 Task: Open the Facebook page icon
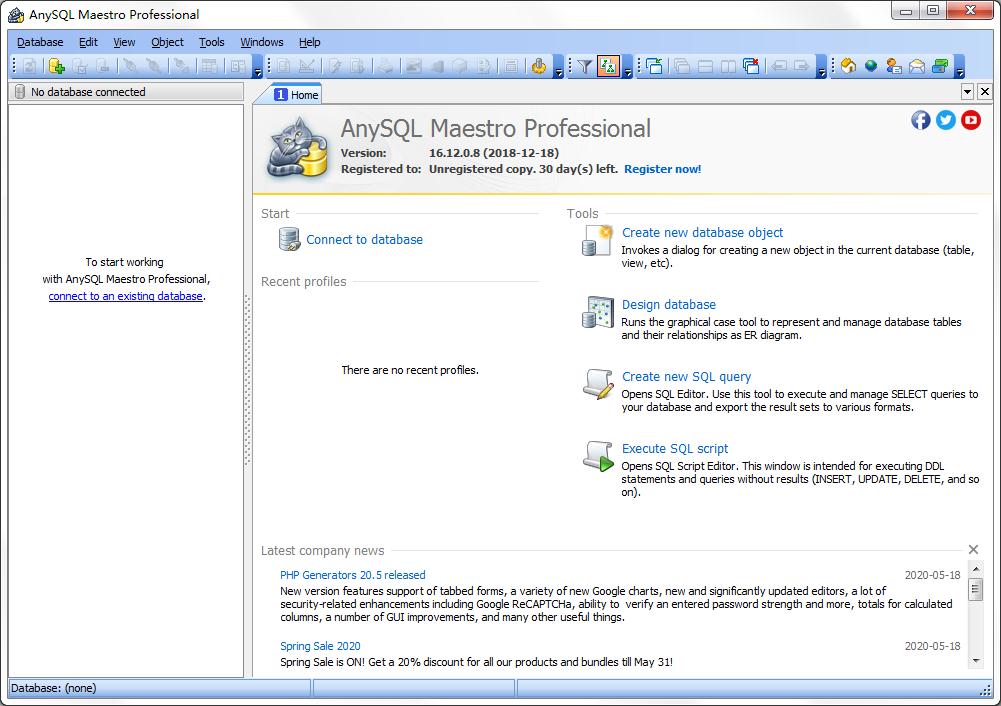921,120
